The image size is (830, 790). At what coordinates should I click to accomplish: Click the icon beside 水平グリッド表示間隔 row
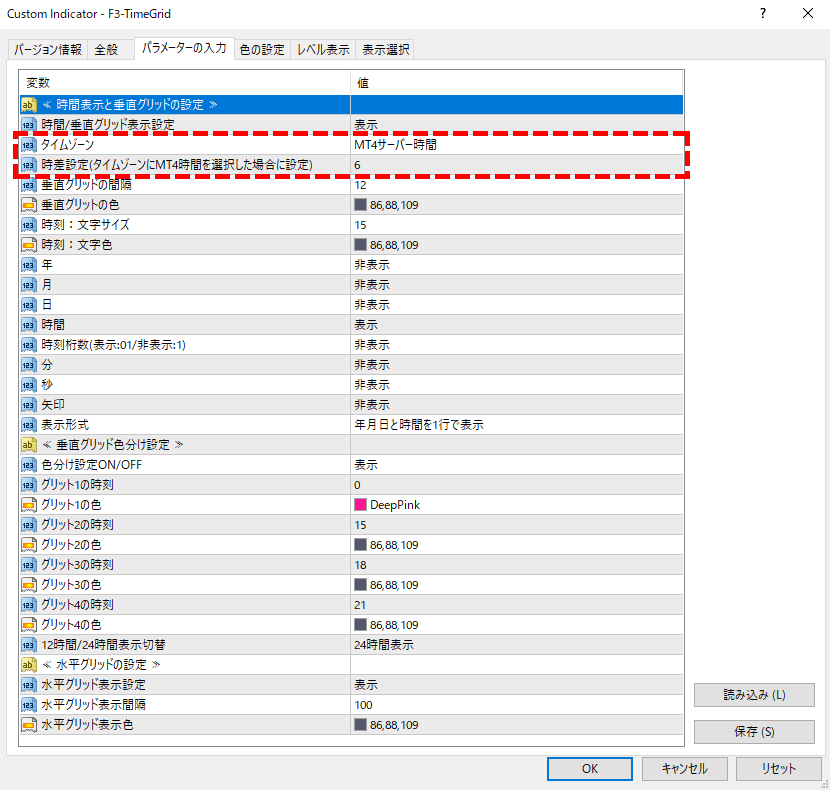point(29,705)
